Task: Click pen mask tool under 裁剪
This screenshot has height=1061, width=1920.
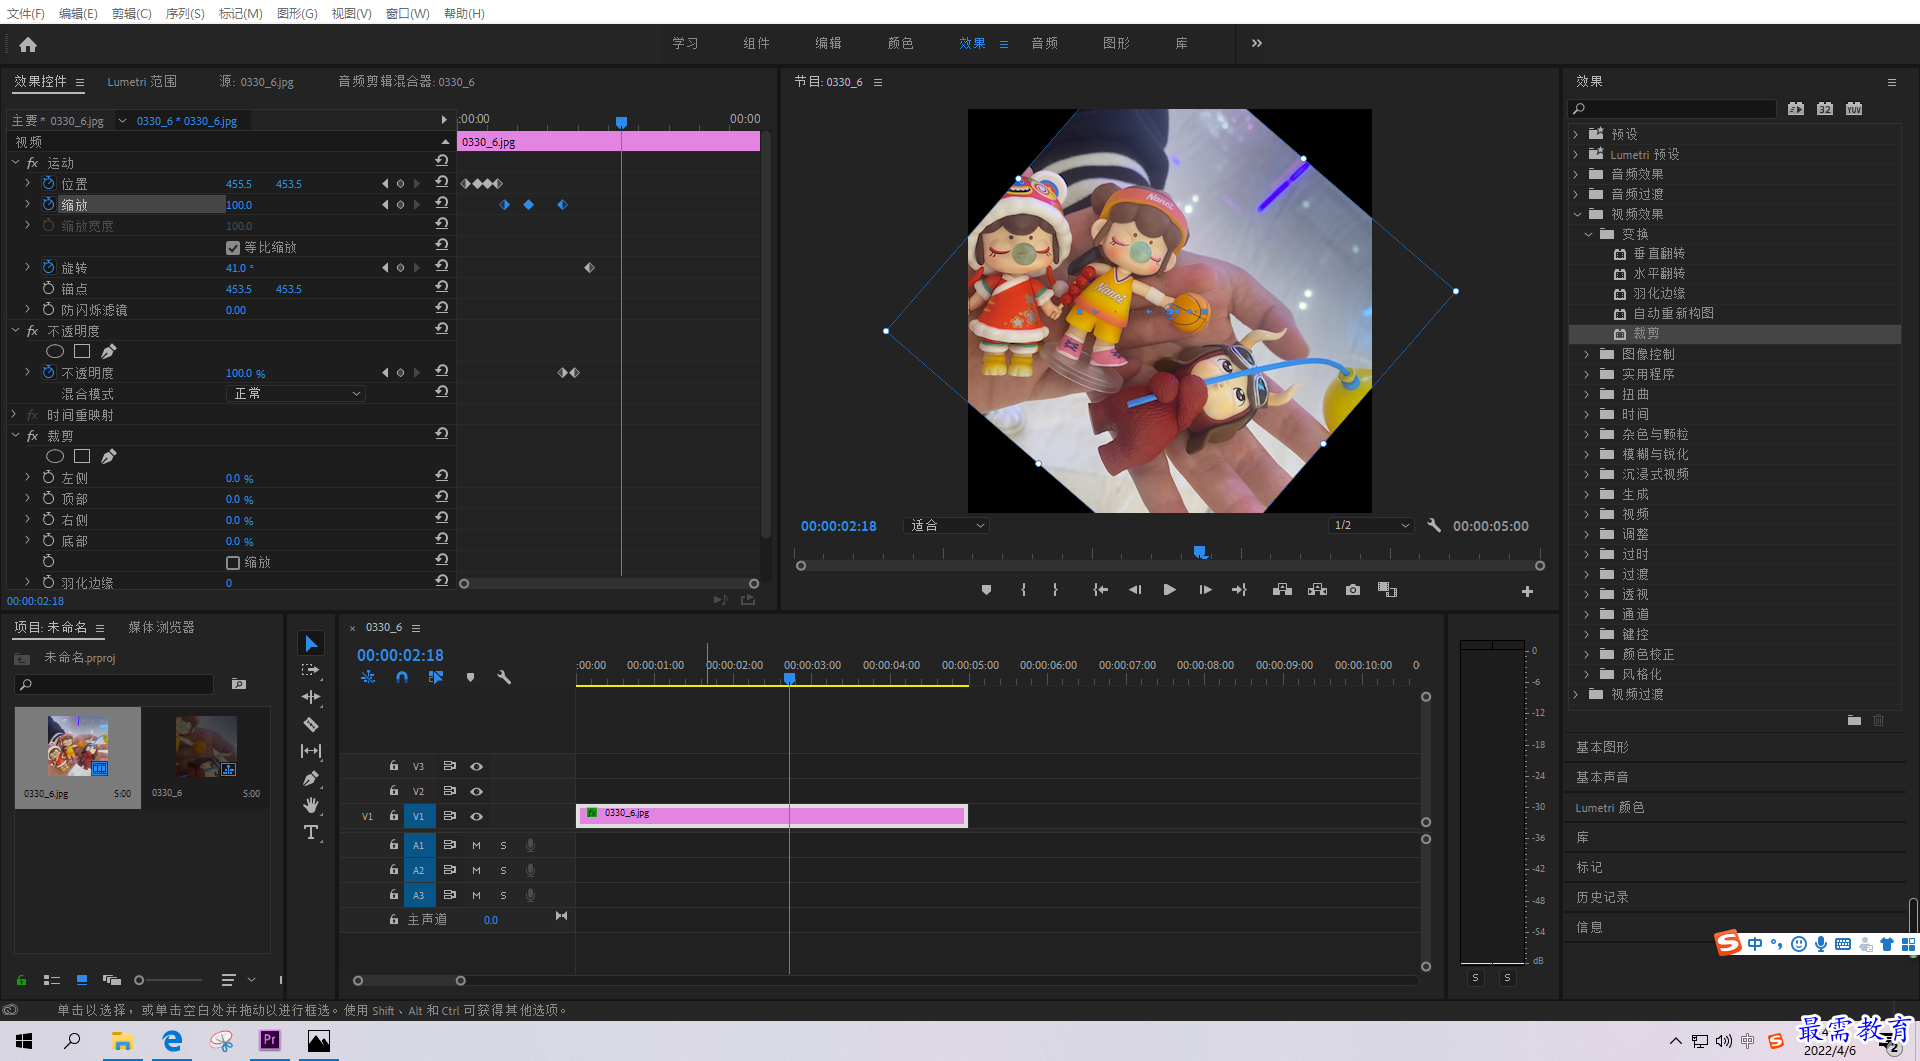Action: [x=109, y=456]
